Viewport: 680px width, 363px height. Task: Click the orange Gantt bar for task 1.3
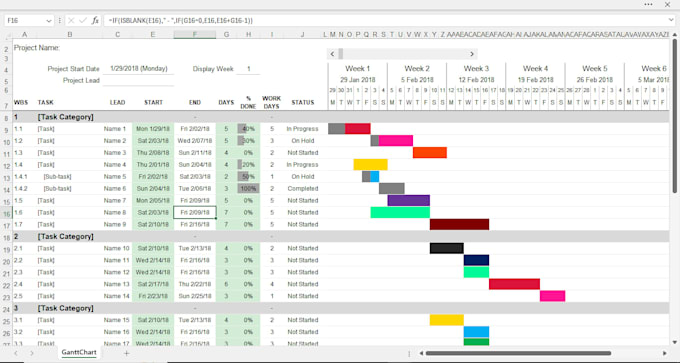[x=430, y=153]
